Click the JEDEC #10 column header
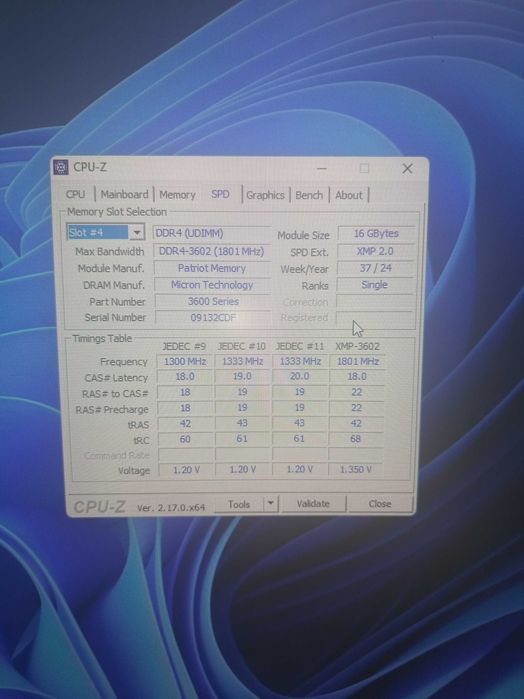Viewport: 524px width, 699px height. click(242, 346)
